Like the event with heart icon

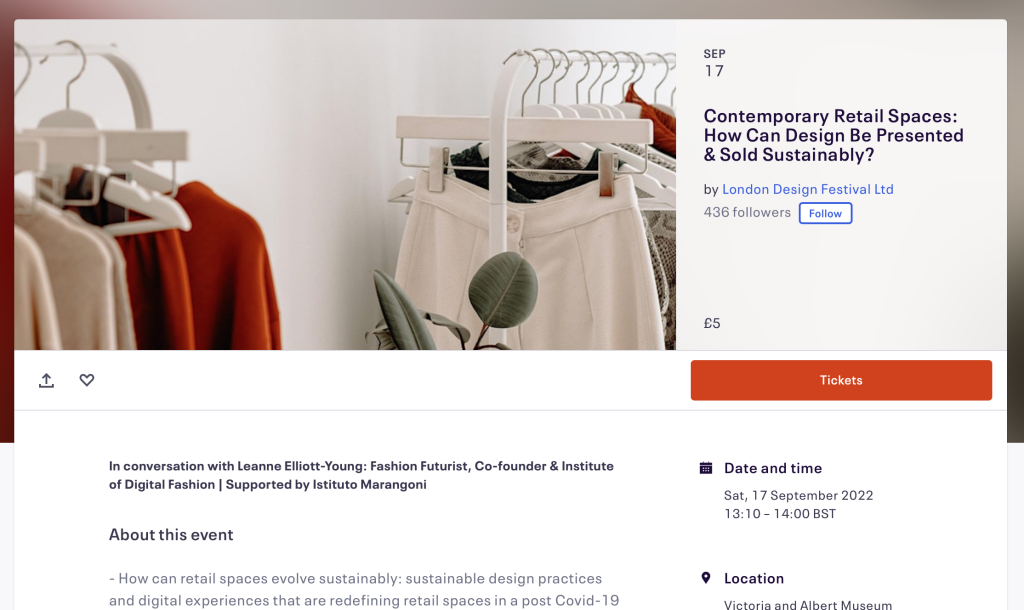pyautogui.click(x=87, y=380)
